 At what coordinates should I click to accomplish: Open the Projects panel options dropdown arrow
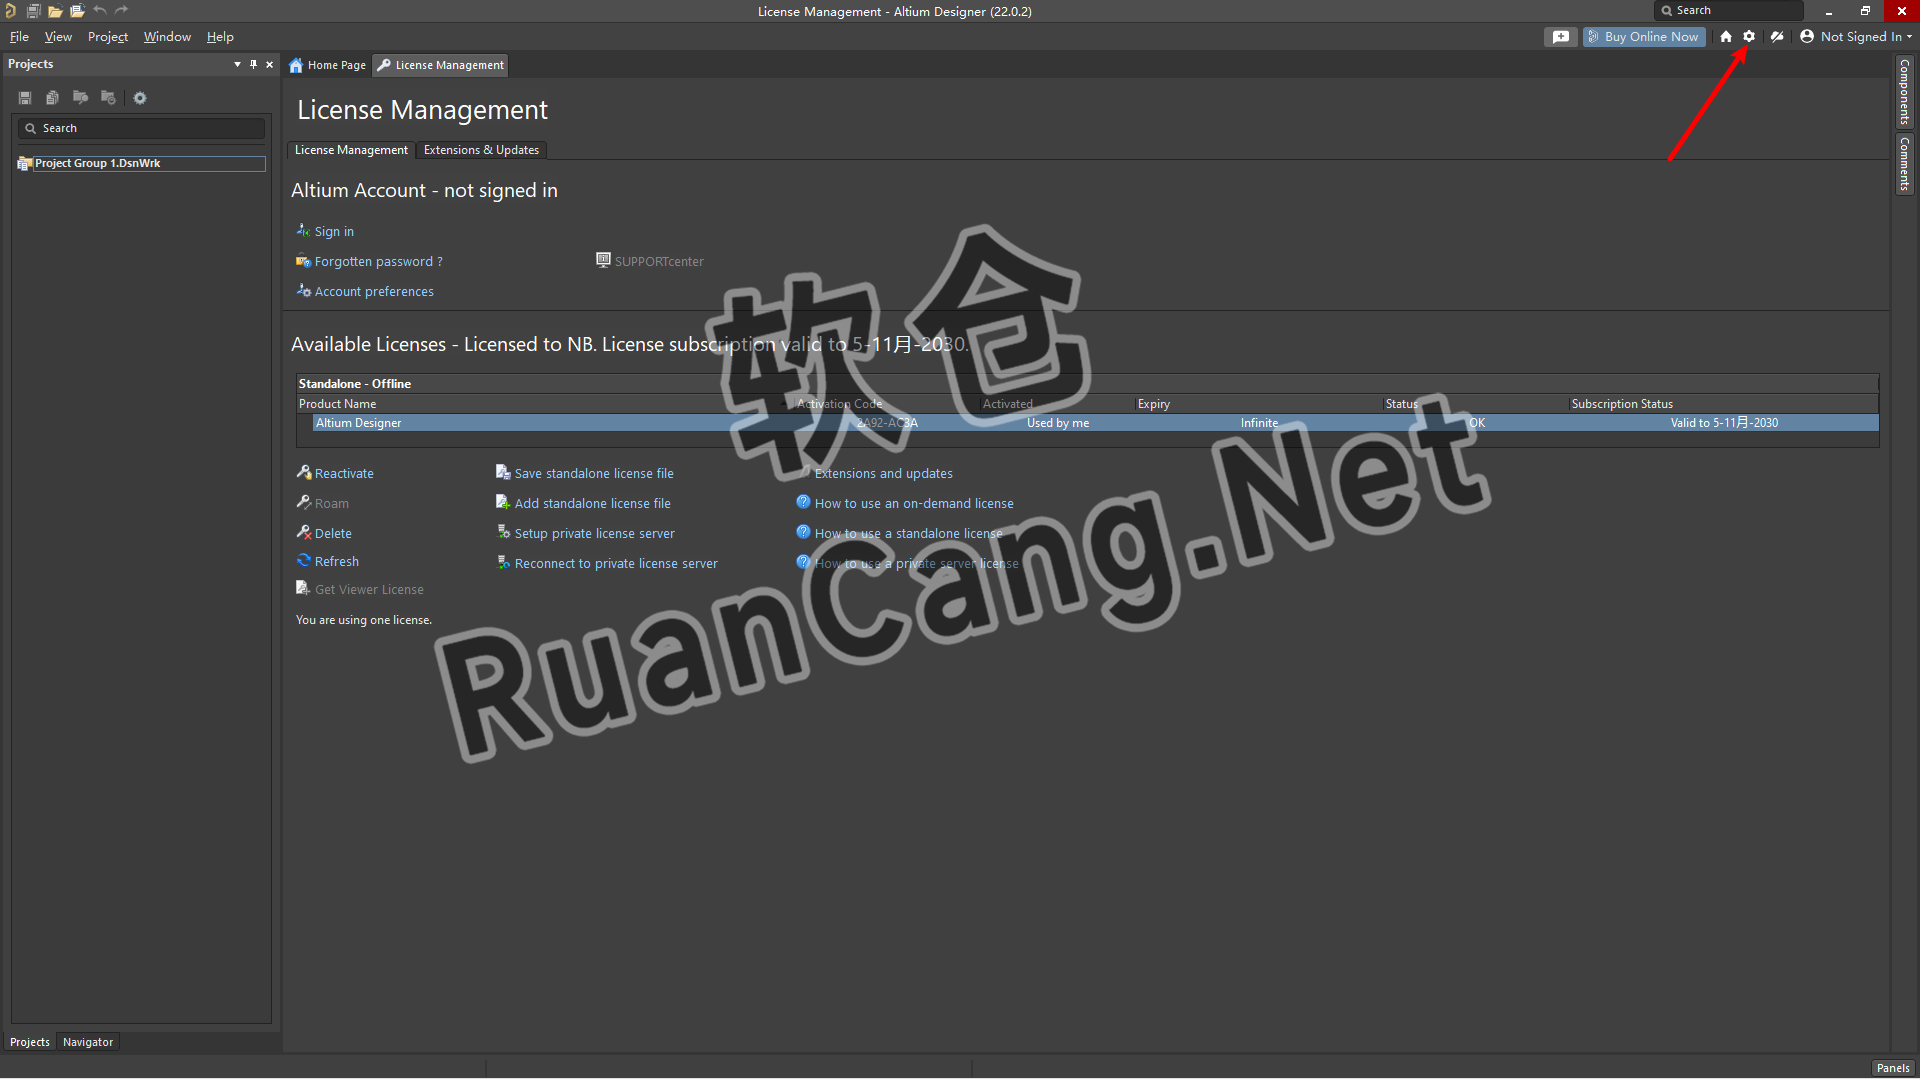pos(237,64)
